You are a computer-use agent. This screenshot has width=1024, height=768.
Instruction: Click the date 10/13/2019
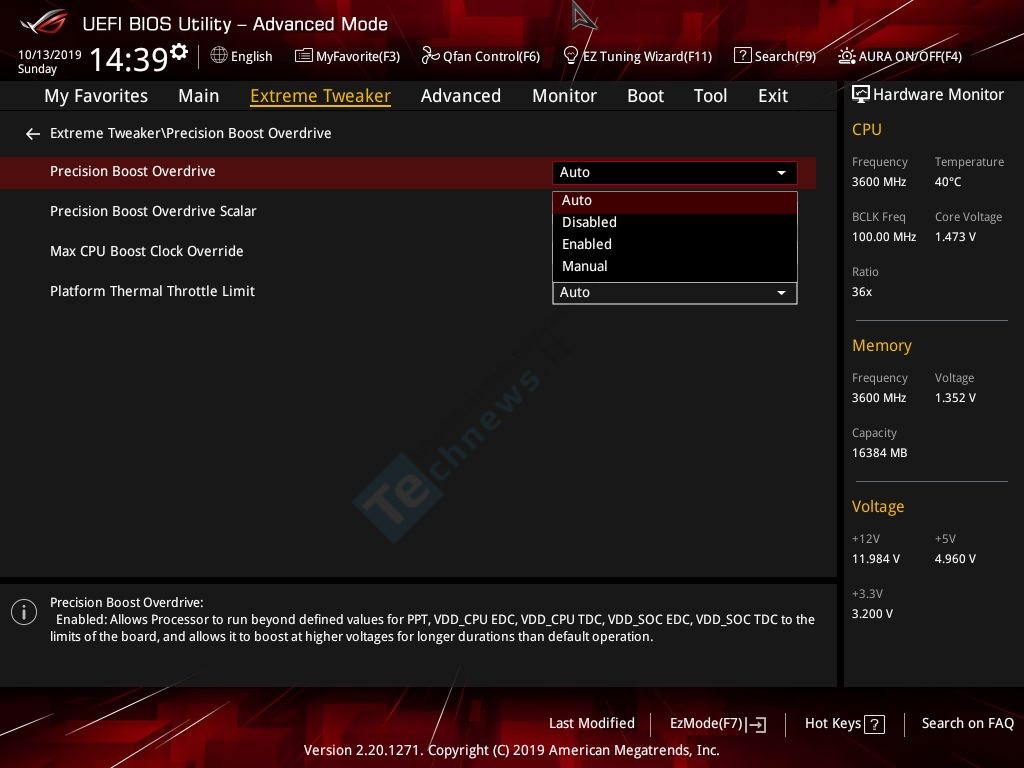(50, 54)
